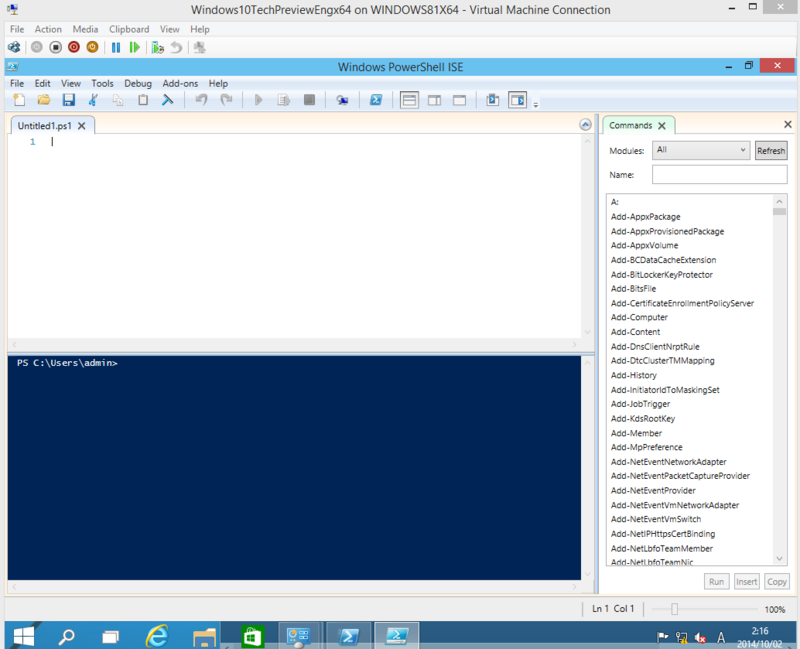Open the VM Connection Clipboard menu
This screenshot has height=649, width=800.
tap(129, 29)
